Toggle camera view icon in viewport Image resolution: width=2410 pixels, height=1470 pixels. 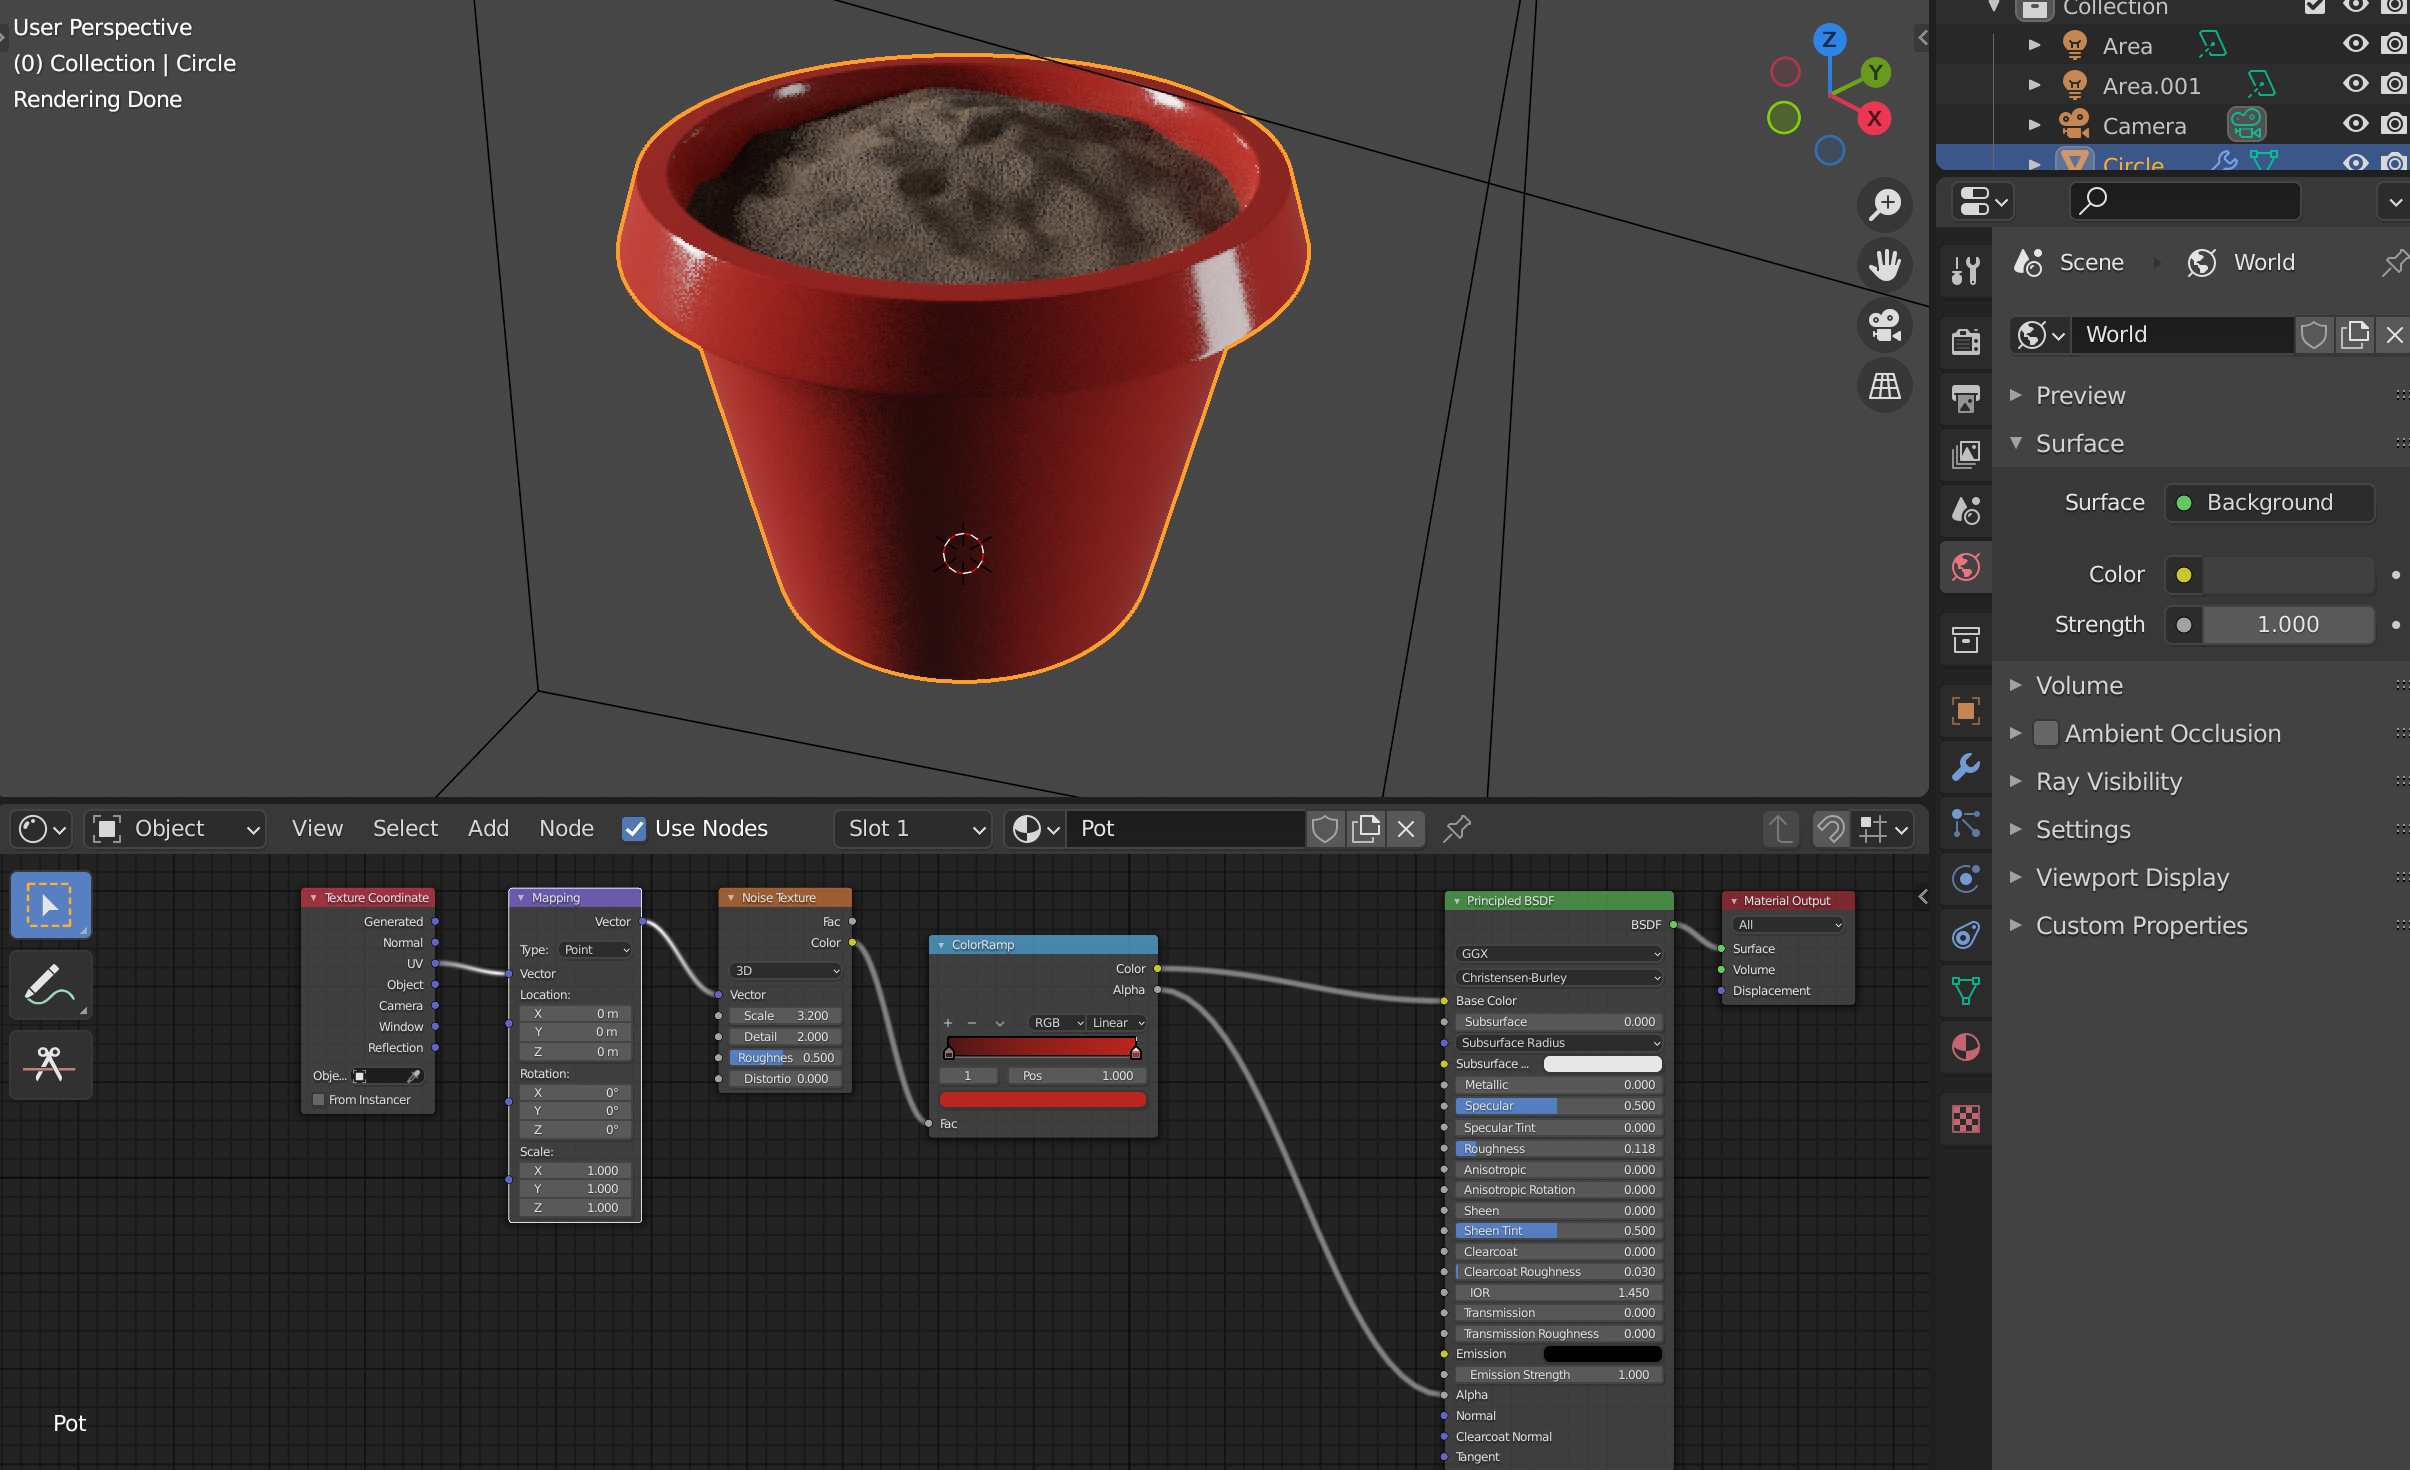tap(1885, 325)
